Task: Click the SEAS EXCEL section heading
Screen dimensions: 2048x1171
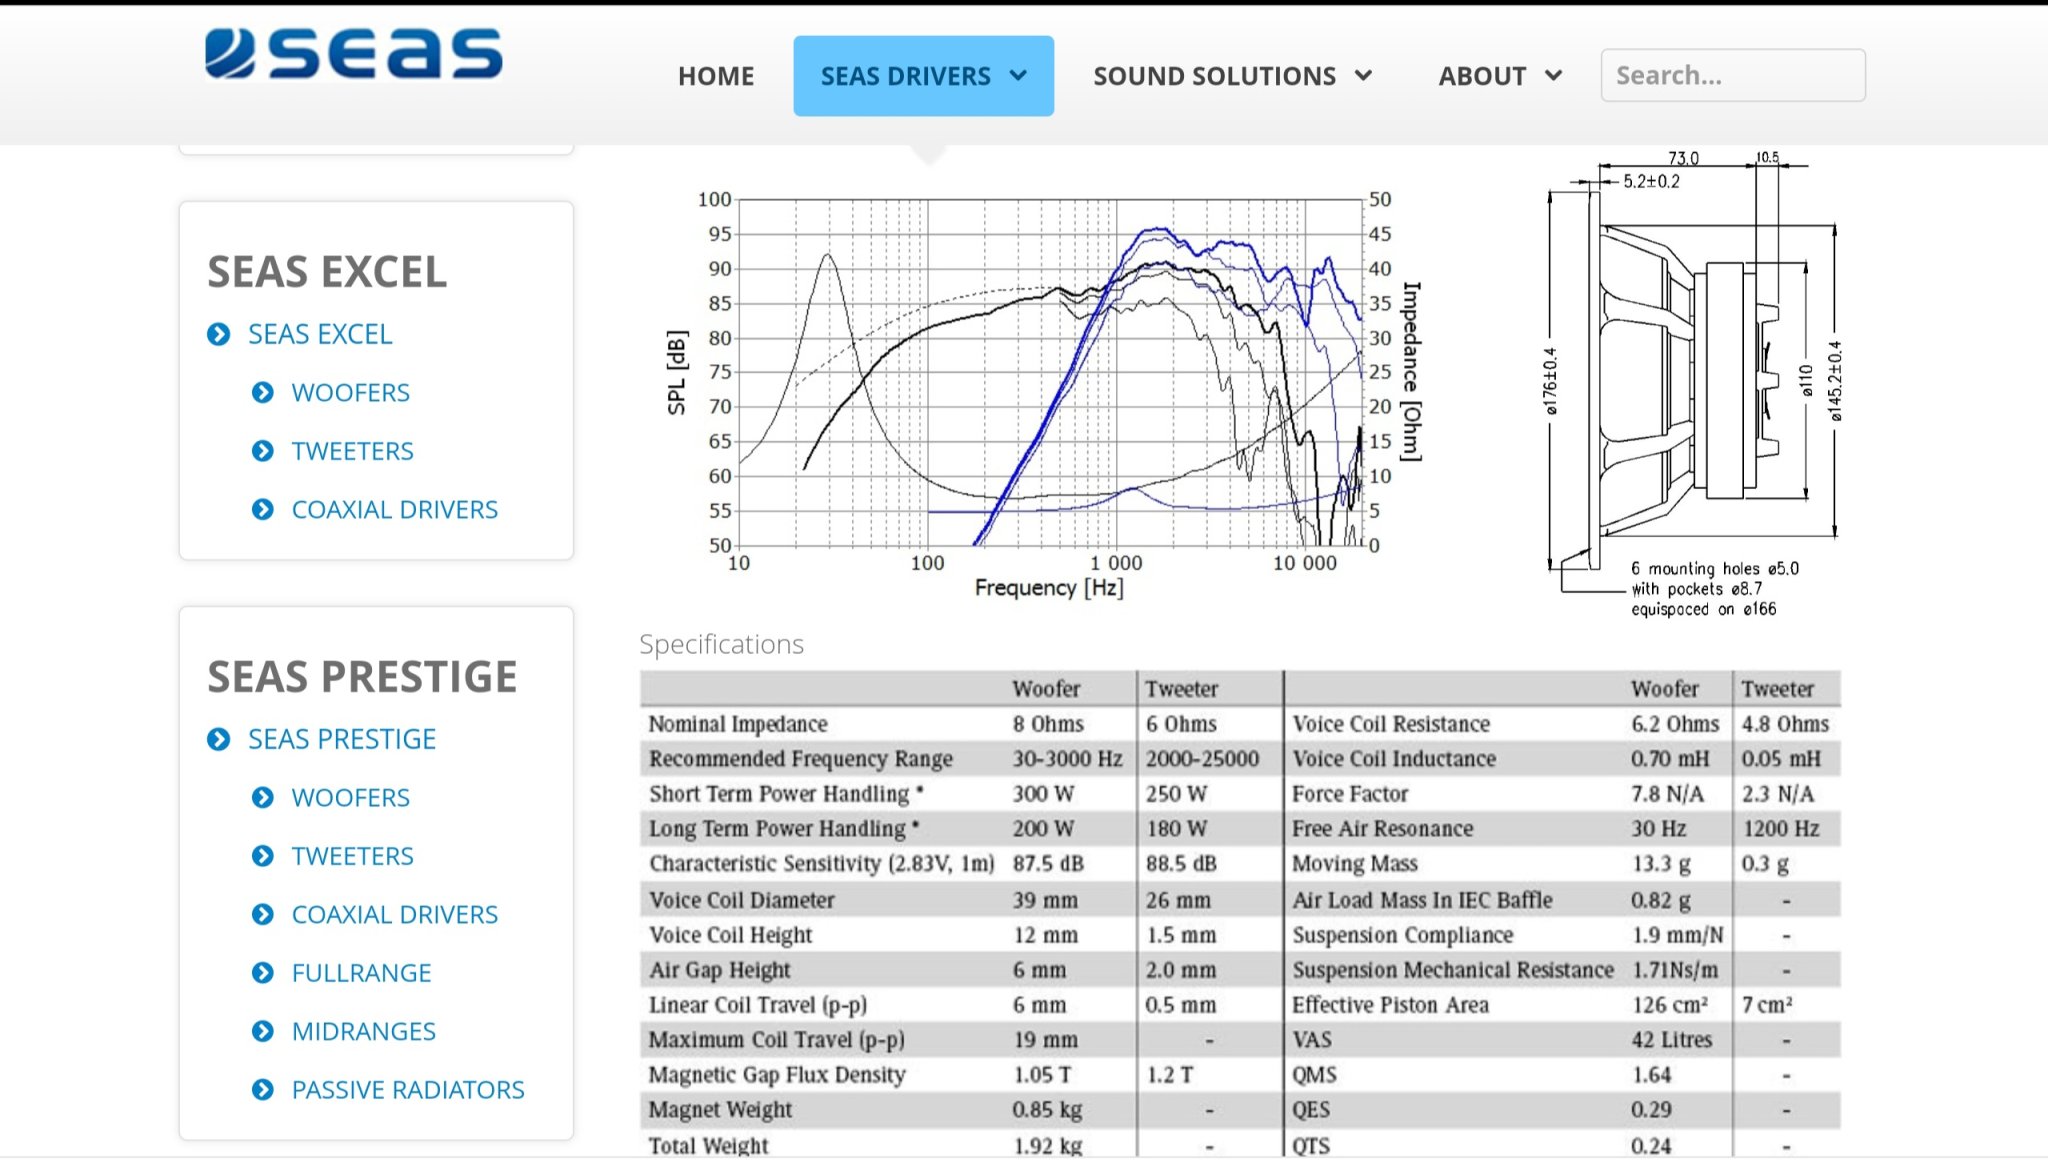Action: click(x=327, y=272)
